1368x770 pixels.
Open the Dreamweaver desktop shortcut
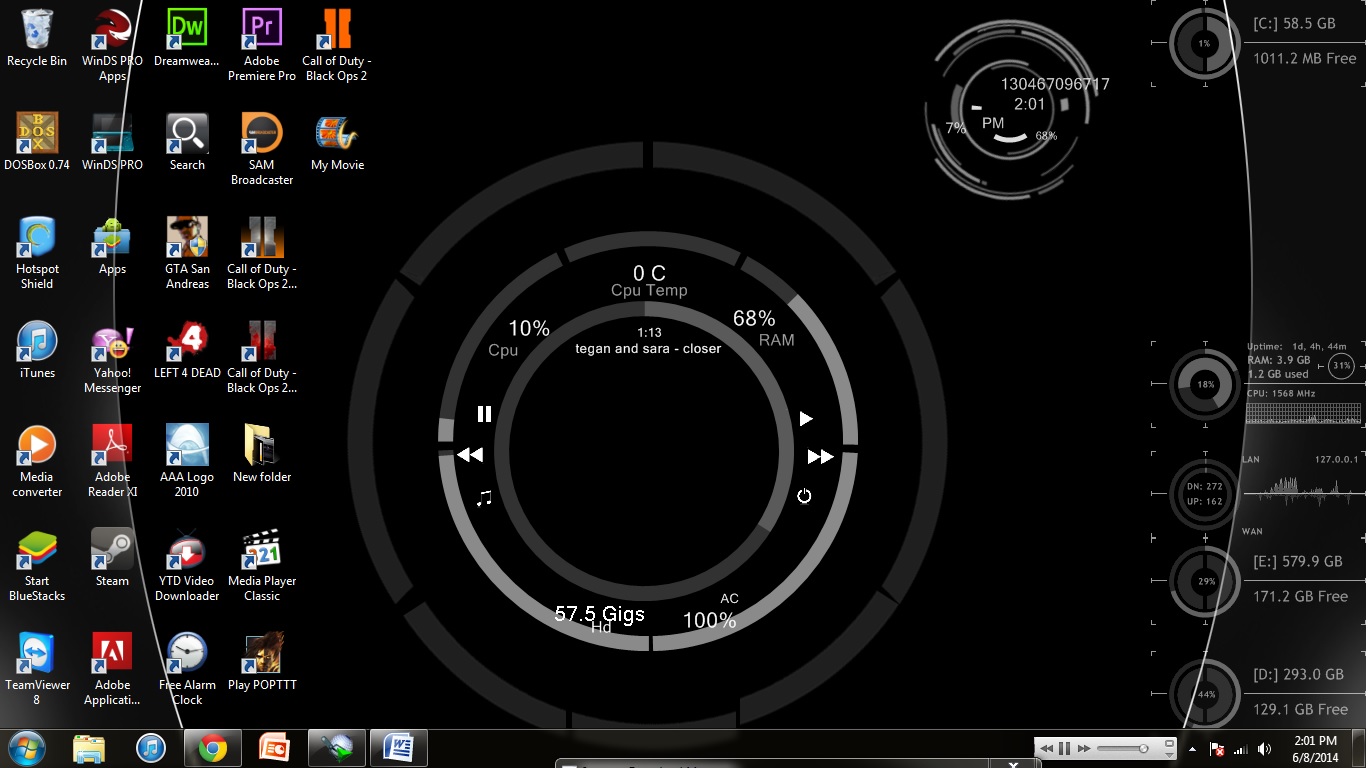click(x=187, y=39)
